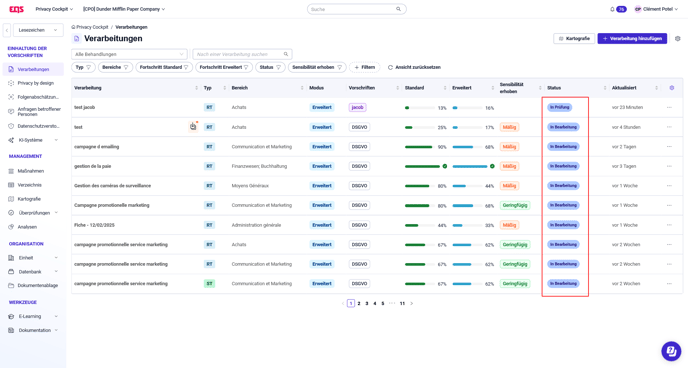Open the table column settings icon
This screenshot has height=368, width=688.
671,88
